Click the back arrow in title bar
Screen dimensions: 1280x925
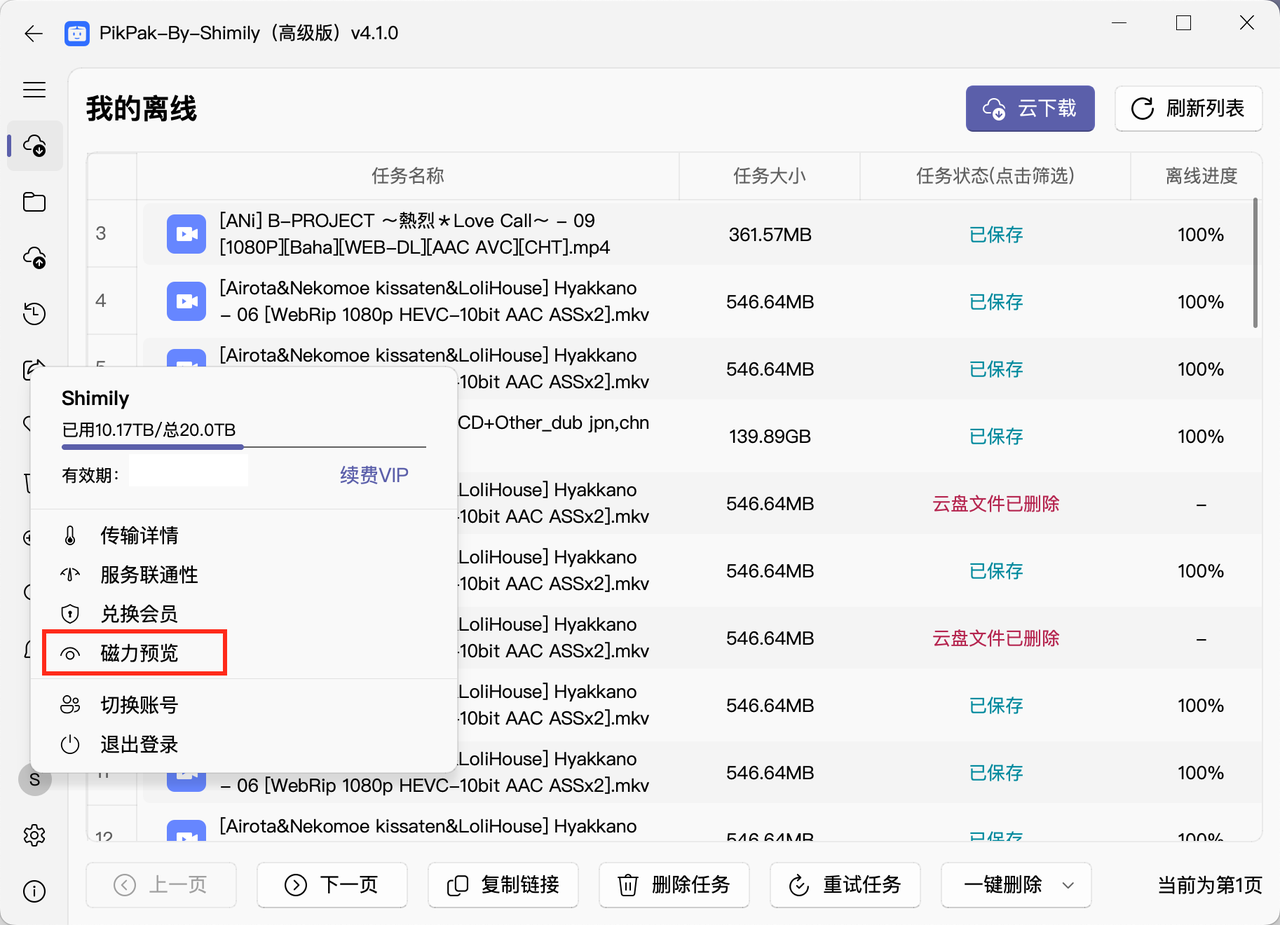(34, 33)
